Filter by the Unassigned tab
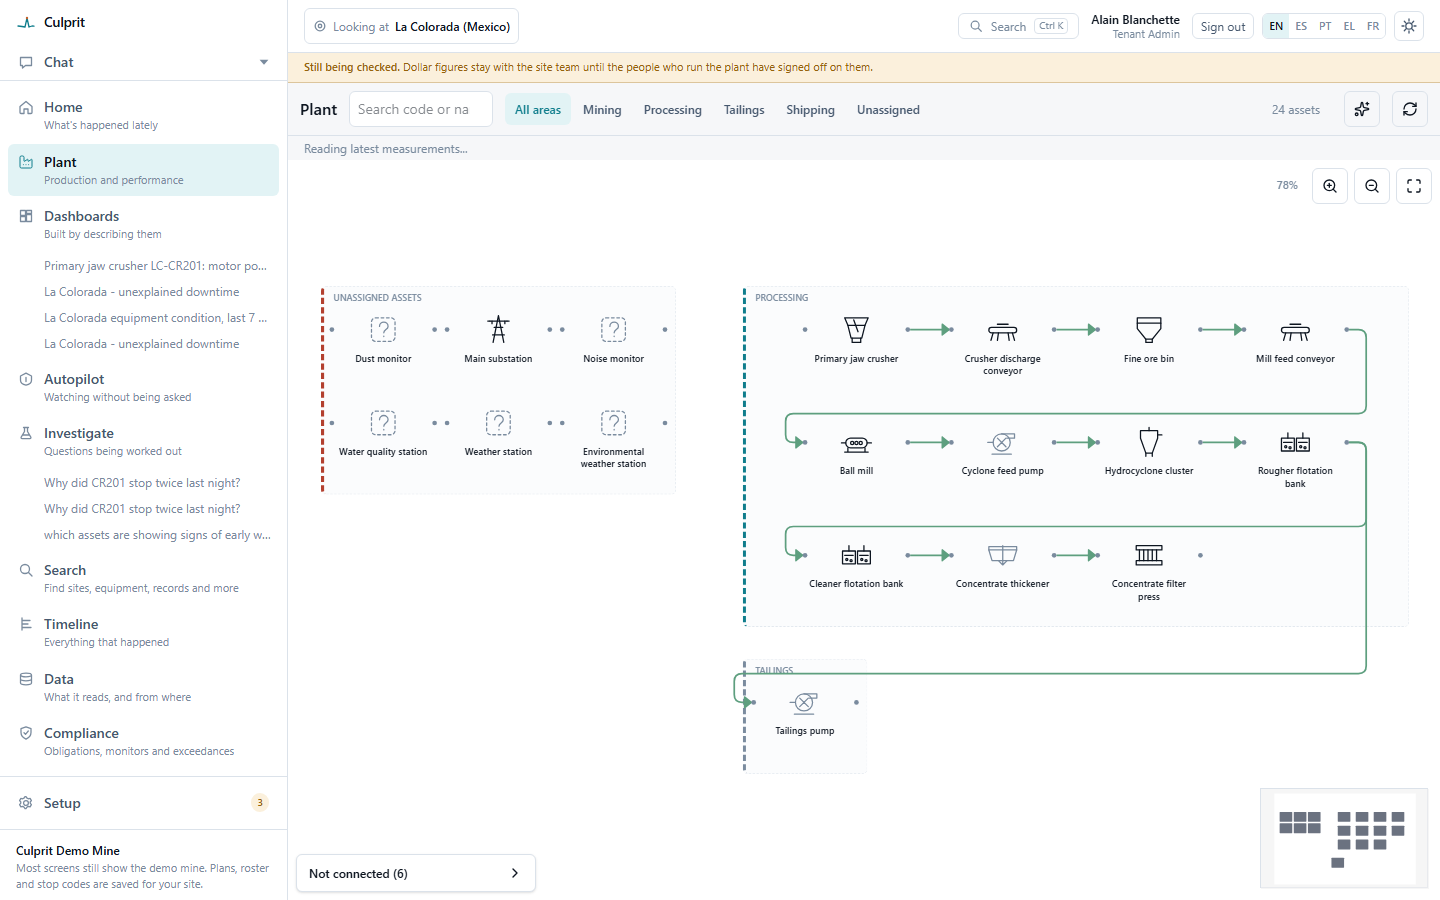This screenshot has width=1440, height=900. (x=888, y=110)
